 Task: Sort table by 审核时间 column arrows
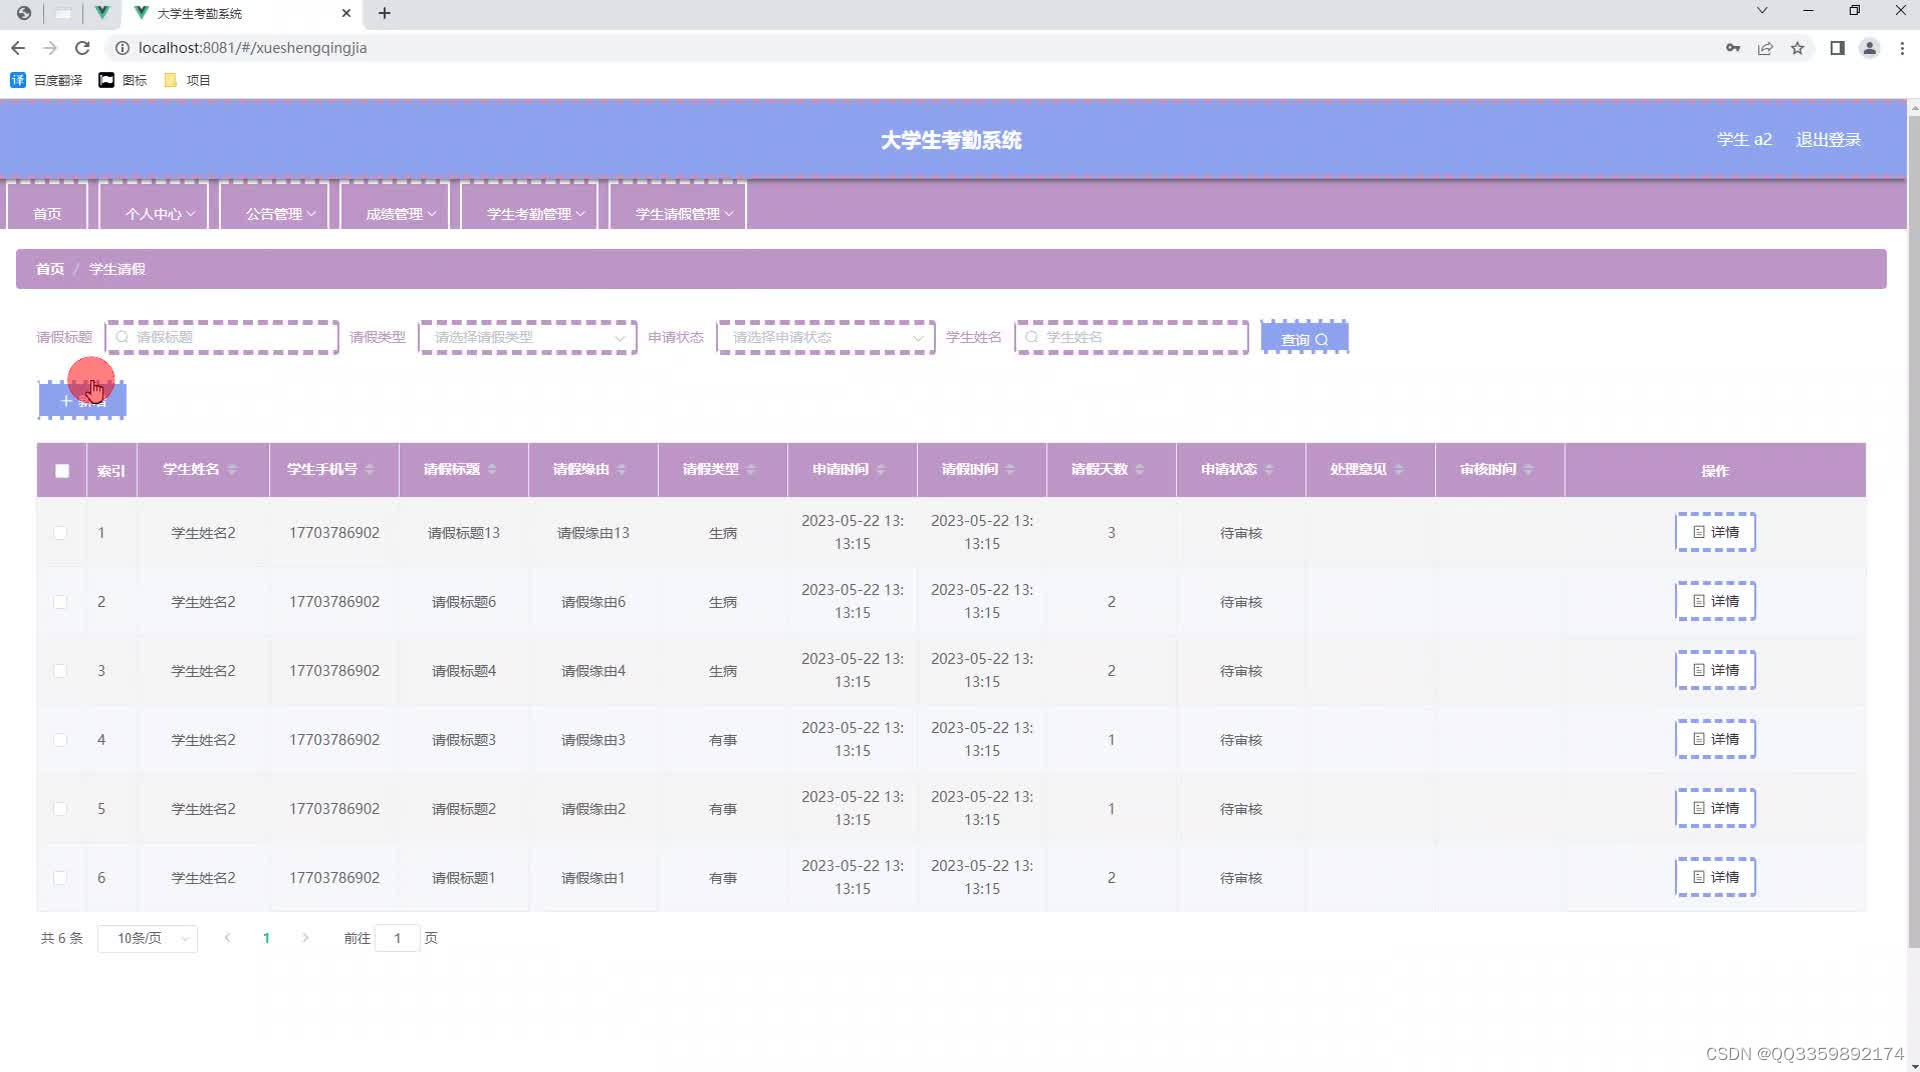pyautogui.click(x=1529, y=469)
